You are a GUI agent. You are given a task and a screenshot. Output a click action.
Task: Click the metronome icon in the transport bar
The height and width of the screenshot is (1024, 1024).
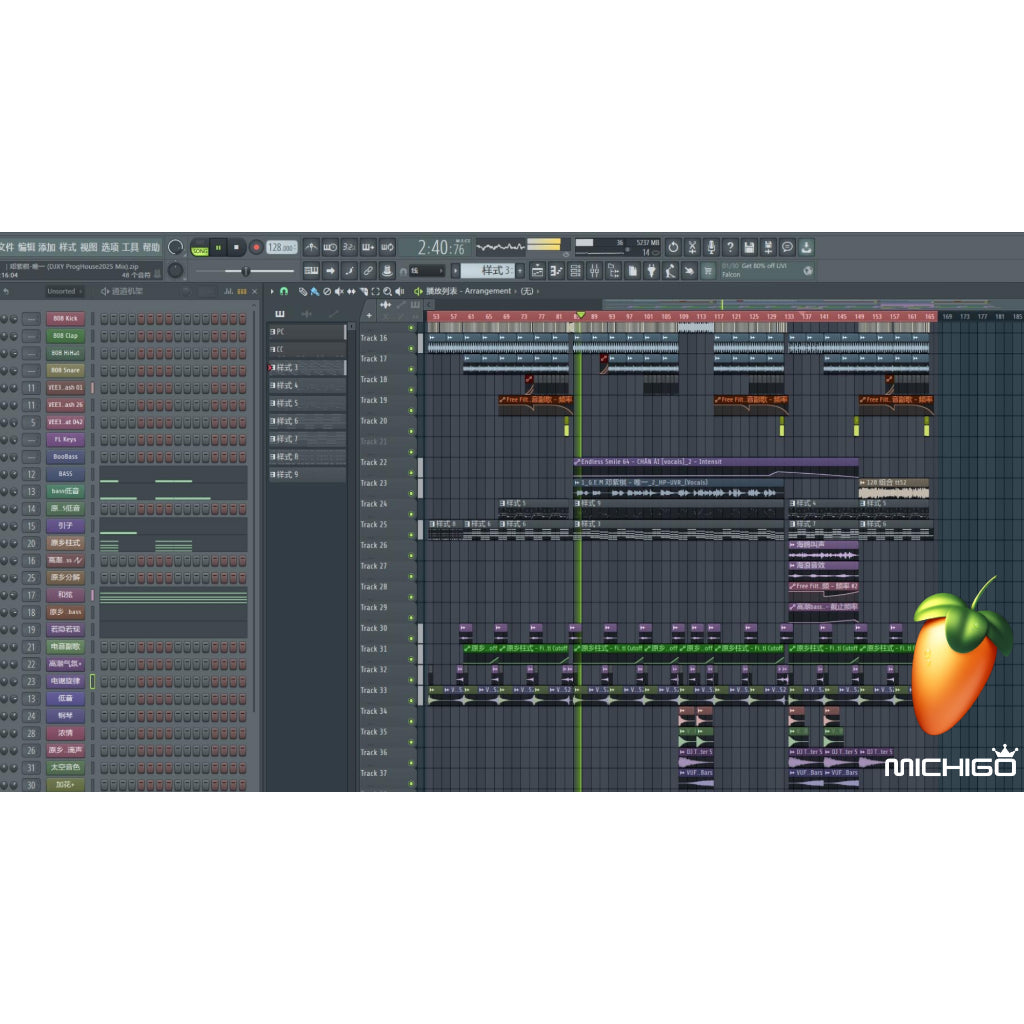pyautogui.click(x=311, y=247)
